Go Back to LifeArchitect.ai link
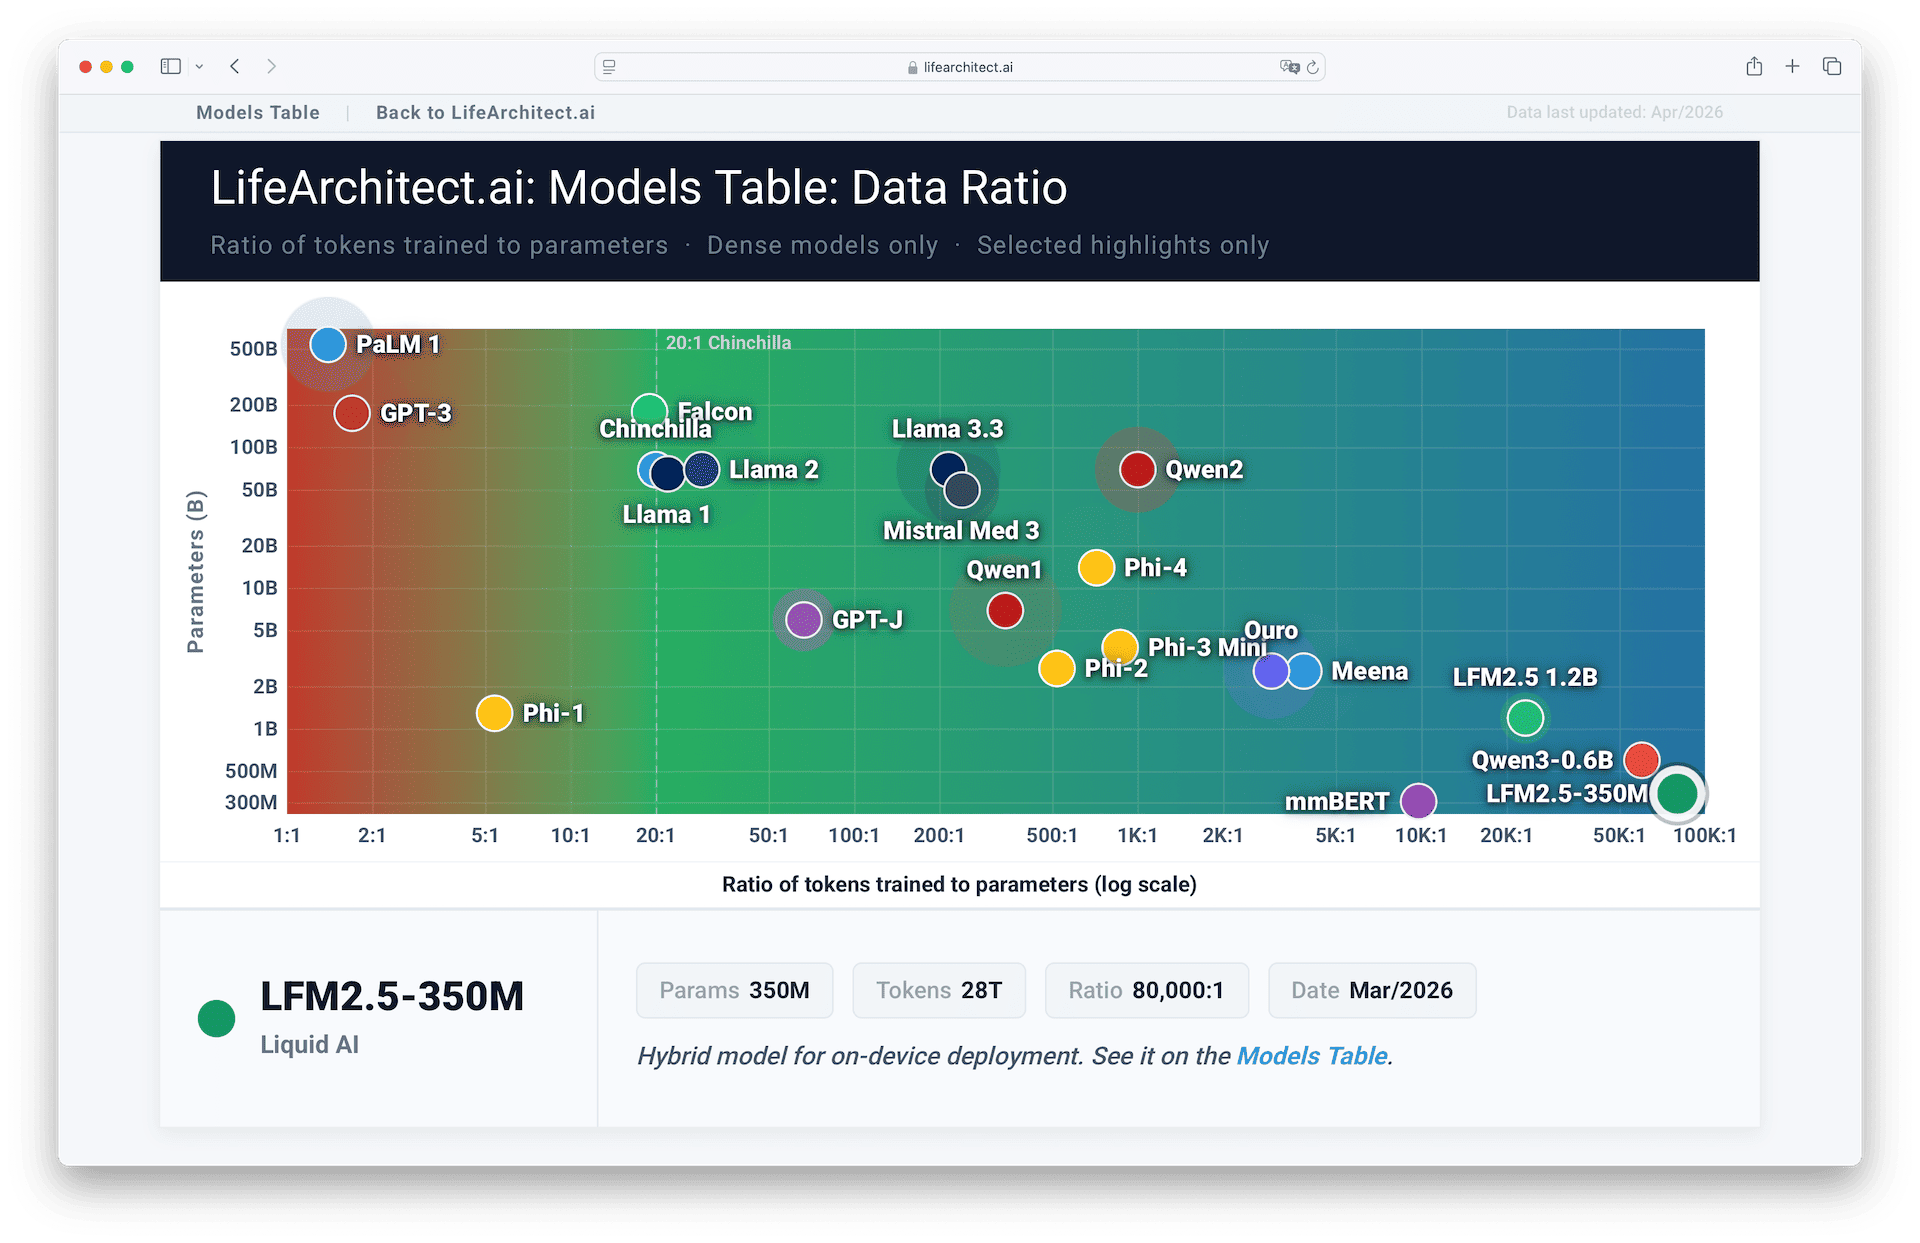Screen dimensions: 1920x1243 tap(485, 113)
